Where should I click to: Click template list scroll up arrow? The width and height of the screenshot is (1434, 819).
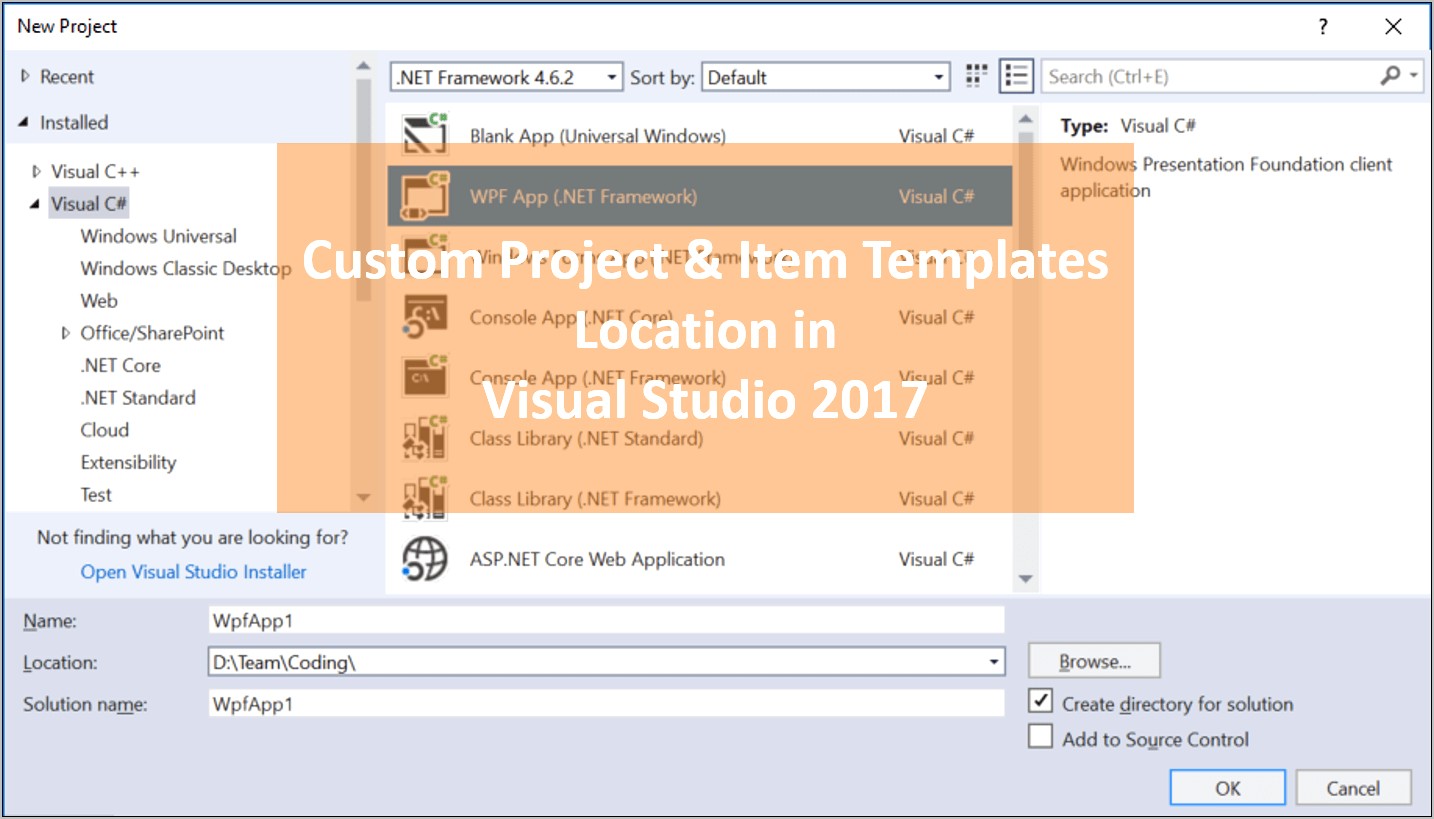coord(1025,119)
